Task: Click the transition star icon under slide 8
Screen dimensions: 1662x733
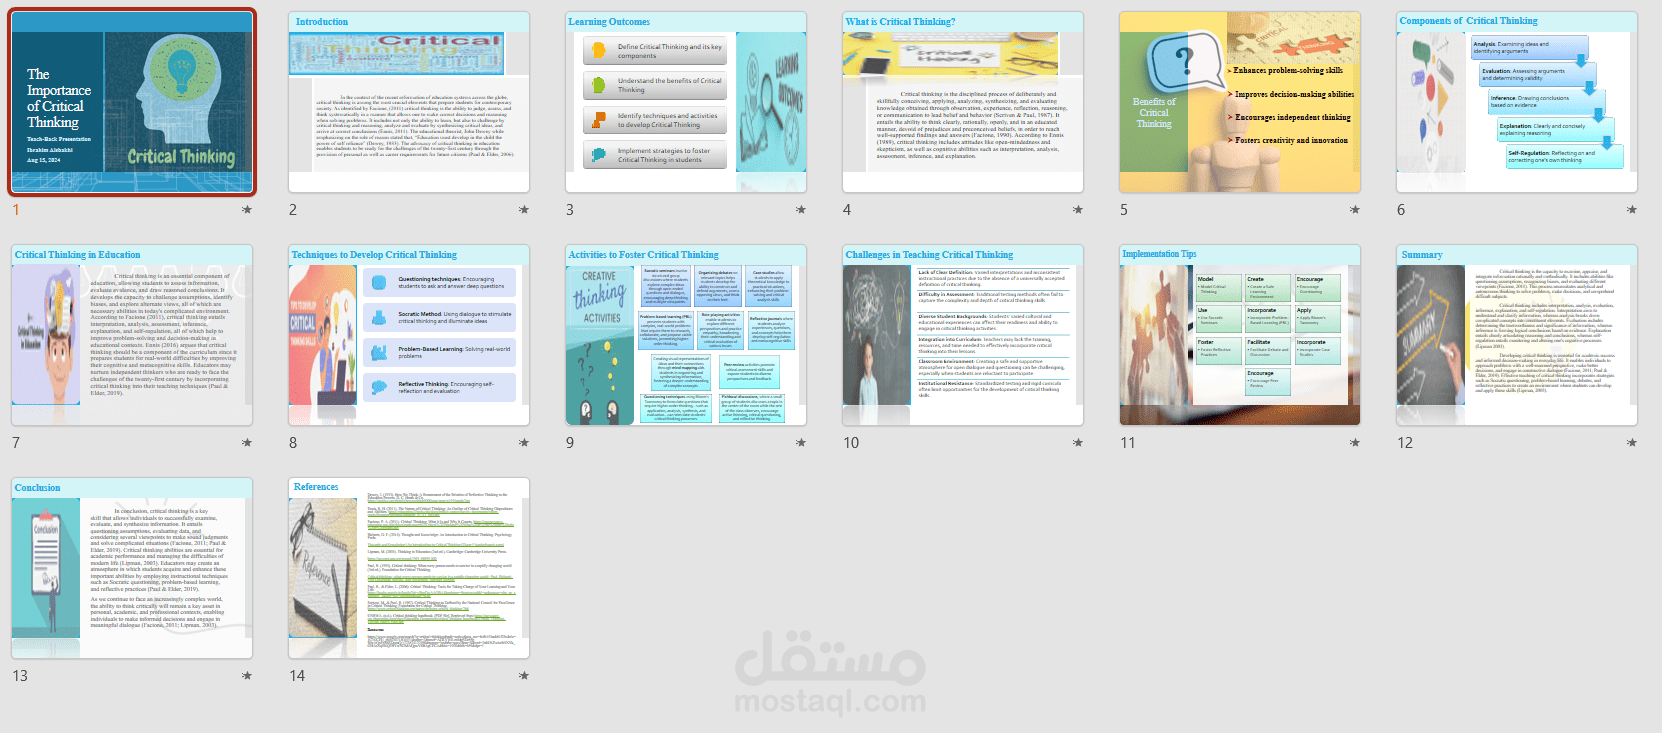Action: (524, 443)
